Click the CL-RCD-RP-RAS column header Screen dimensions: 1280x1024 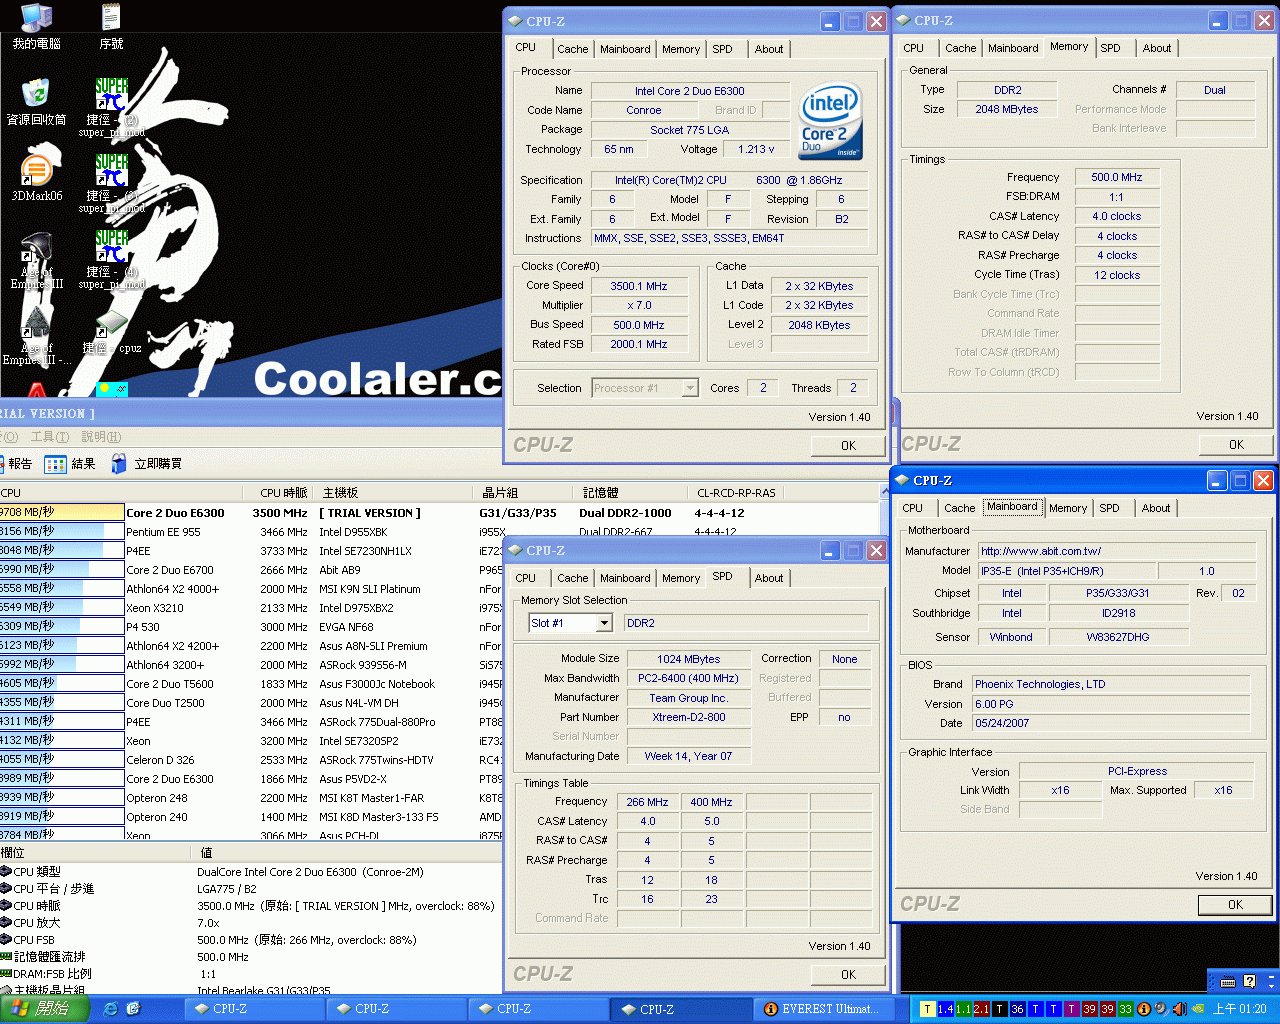[x=736, y=493]
